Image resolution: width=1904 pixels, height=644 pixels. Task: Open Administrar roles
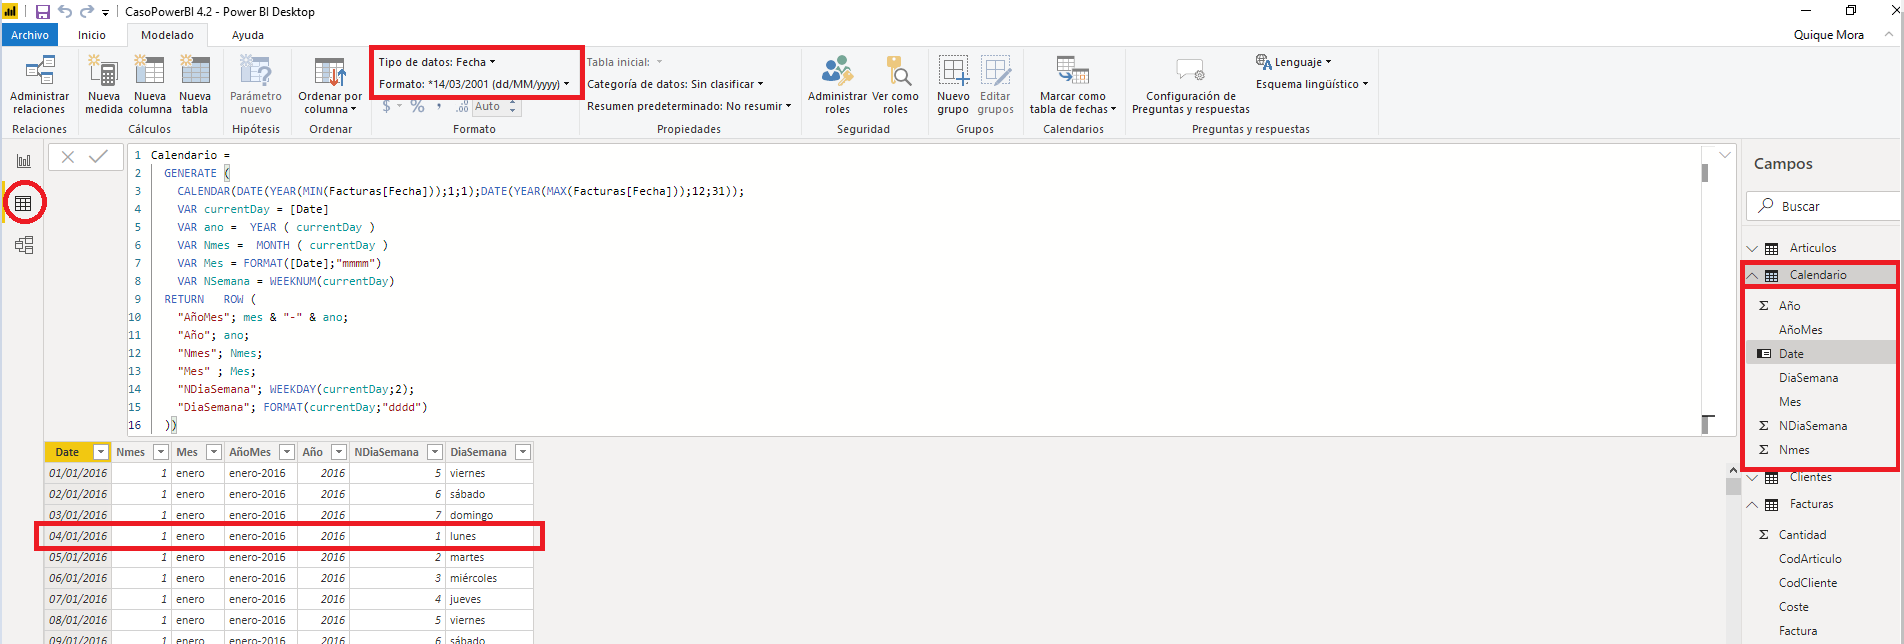point(837,86)
